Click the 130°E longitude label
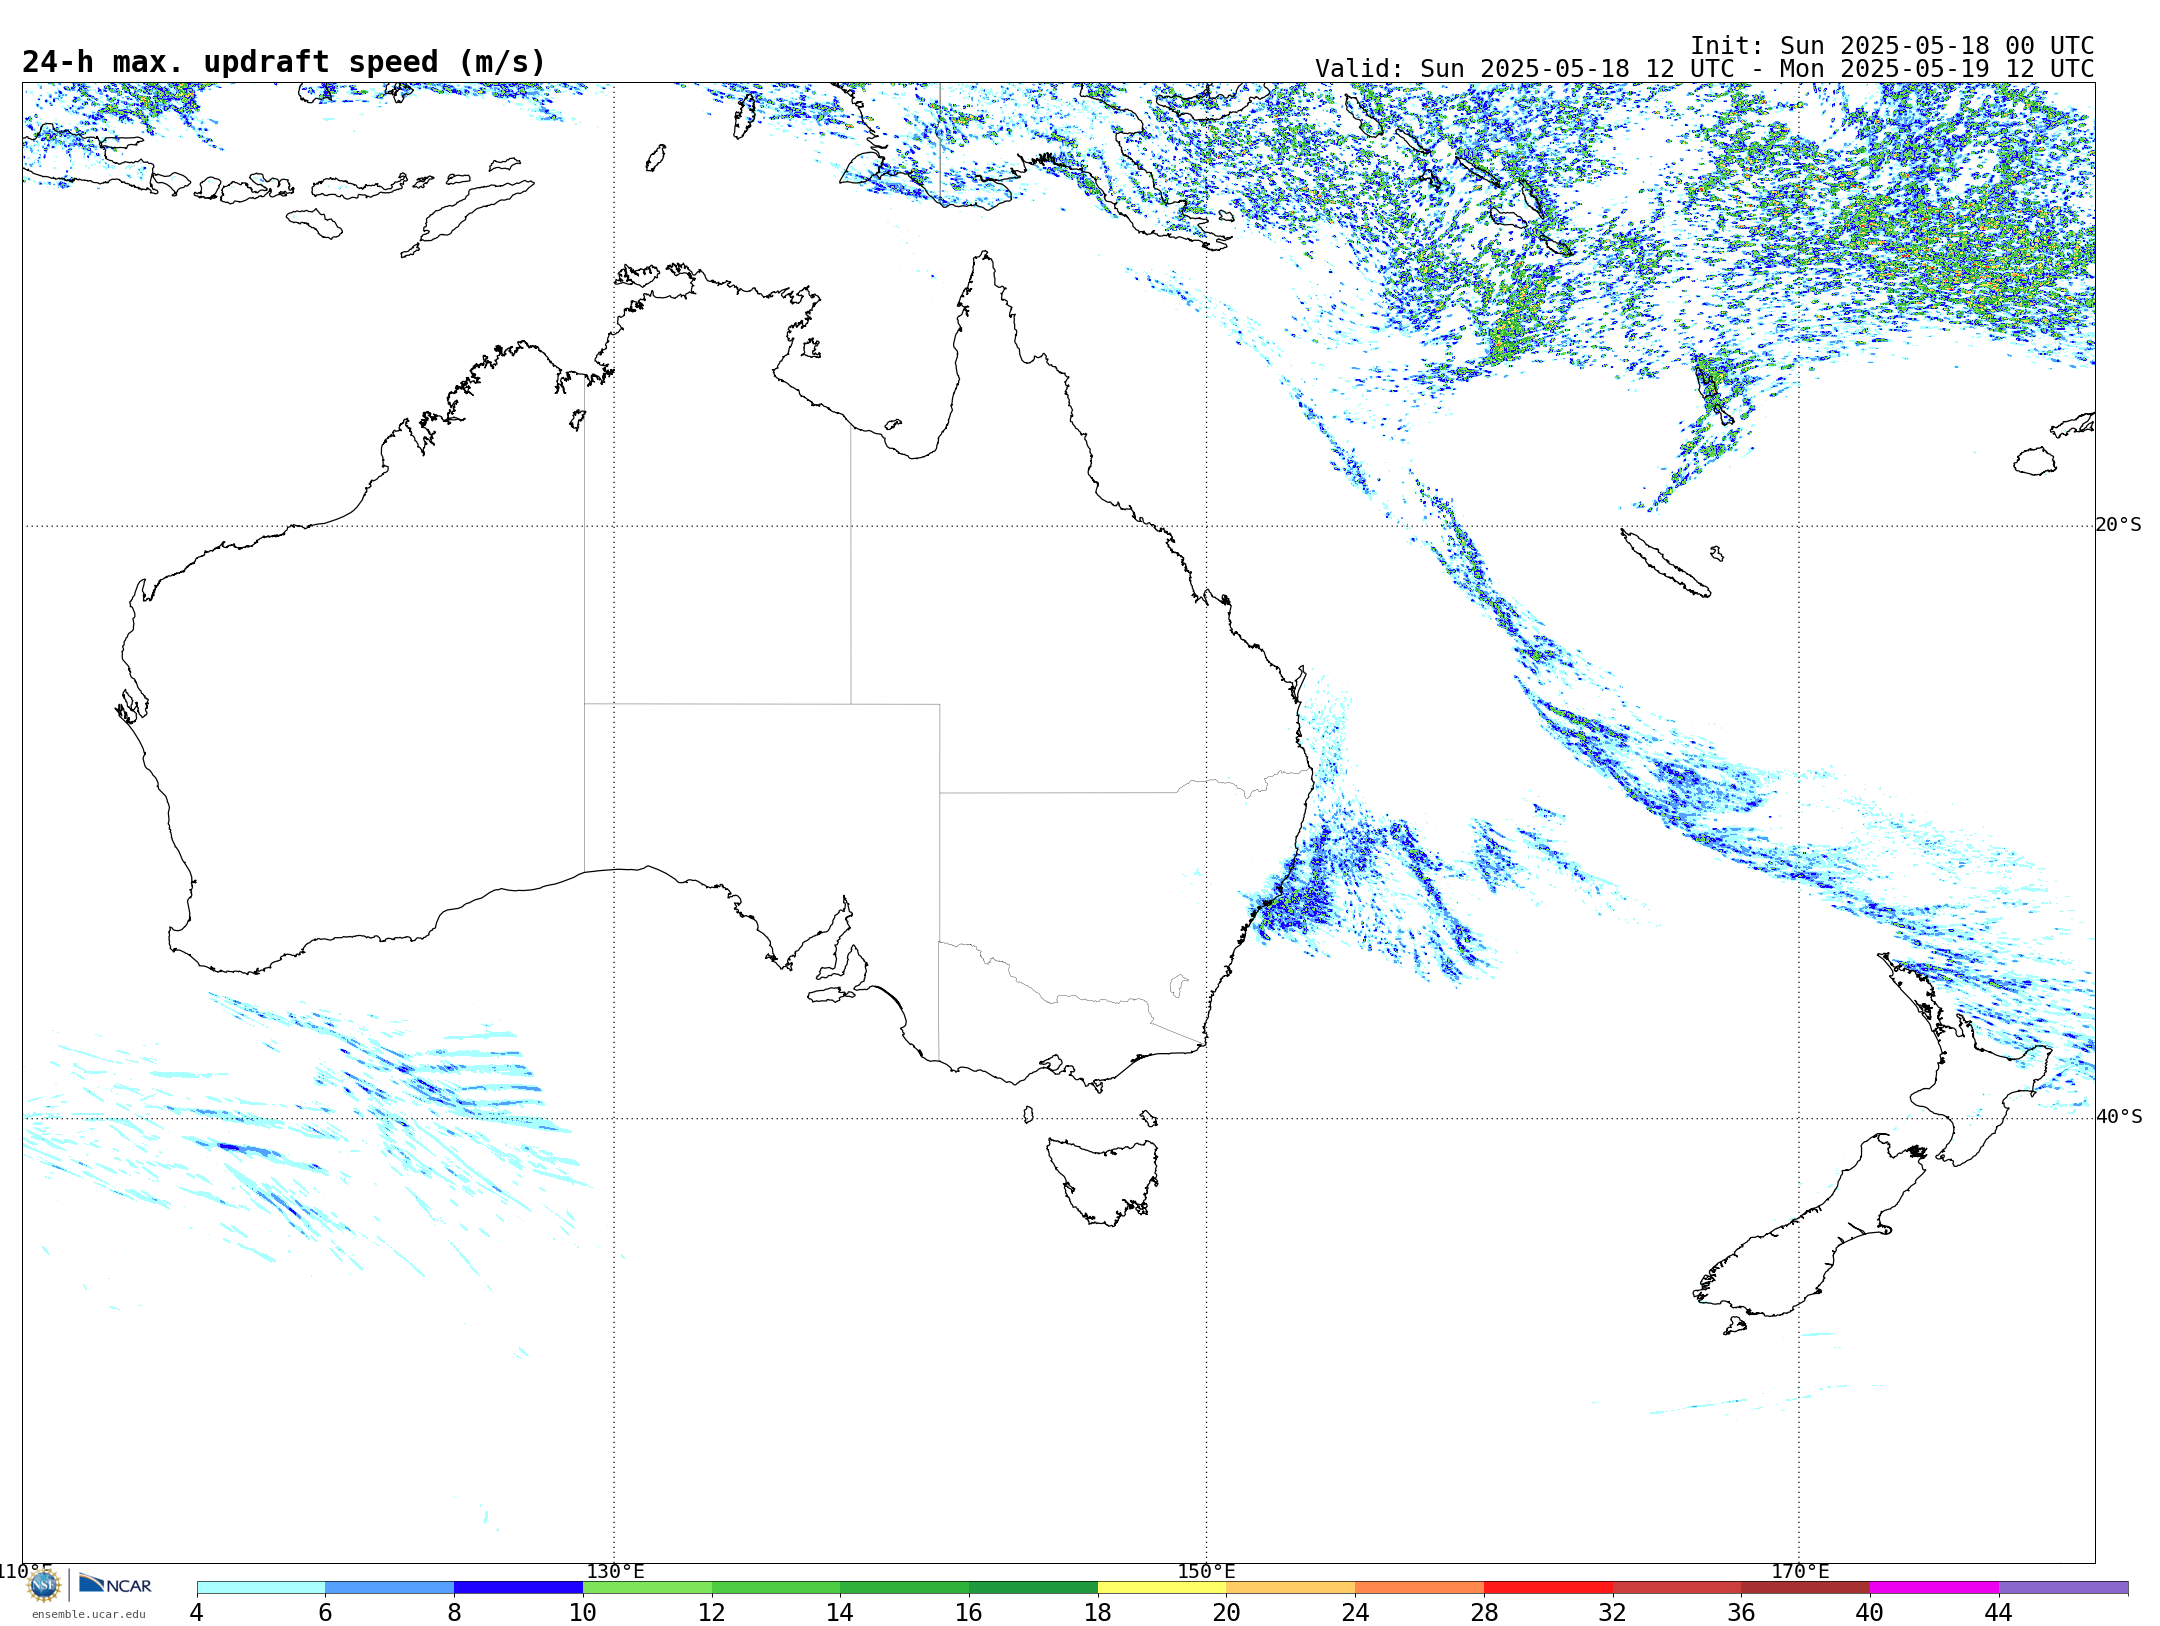The image size is (2160, 1626). click(615, 1572)
